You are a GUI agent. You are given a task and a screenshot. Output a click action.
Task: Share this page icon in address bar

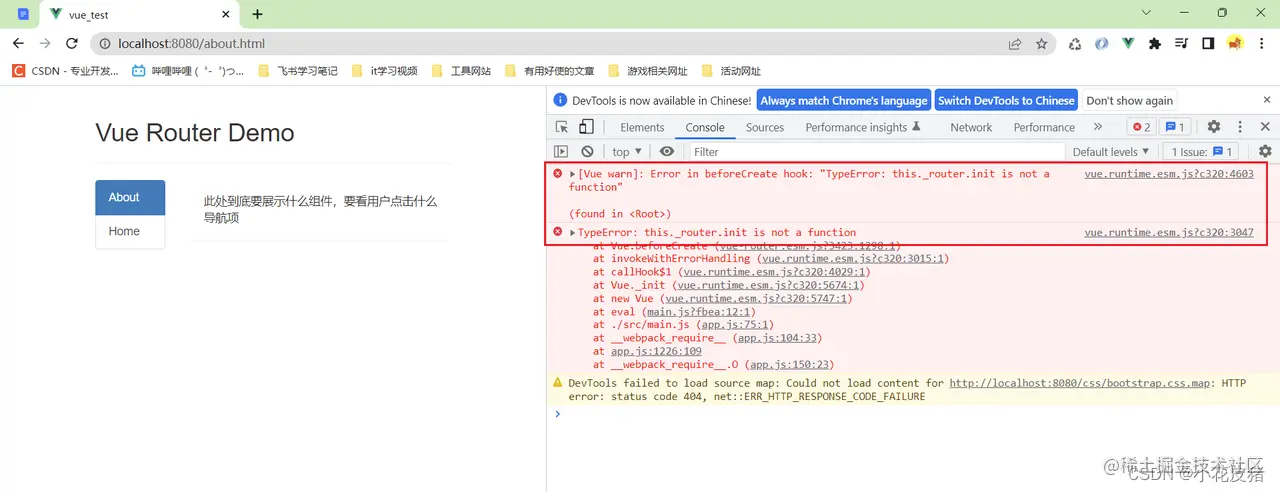(x=1015, y=44)
